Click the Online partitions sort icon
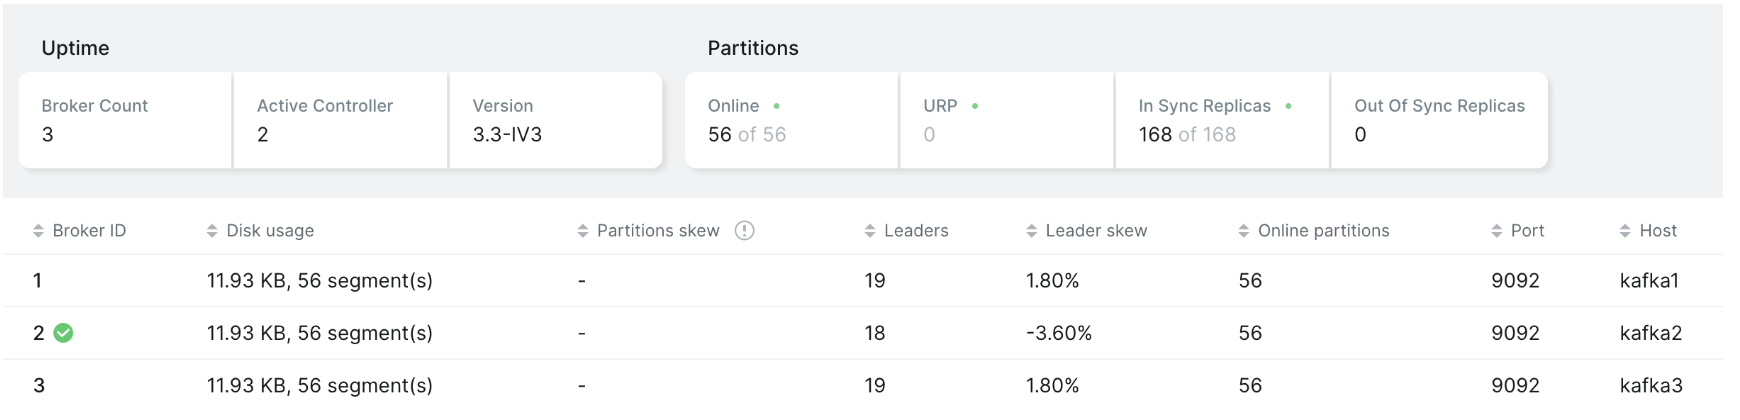Viewport: 1740px width, 420px height. click(1244, 231)
